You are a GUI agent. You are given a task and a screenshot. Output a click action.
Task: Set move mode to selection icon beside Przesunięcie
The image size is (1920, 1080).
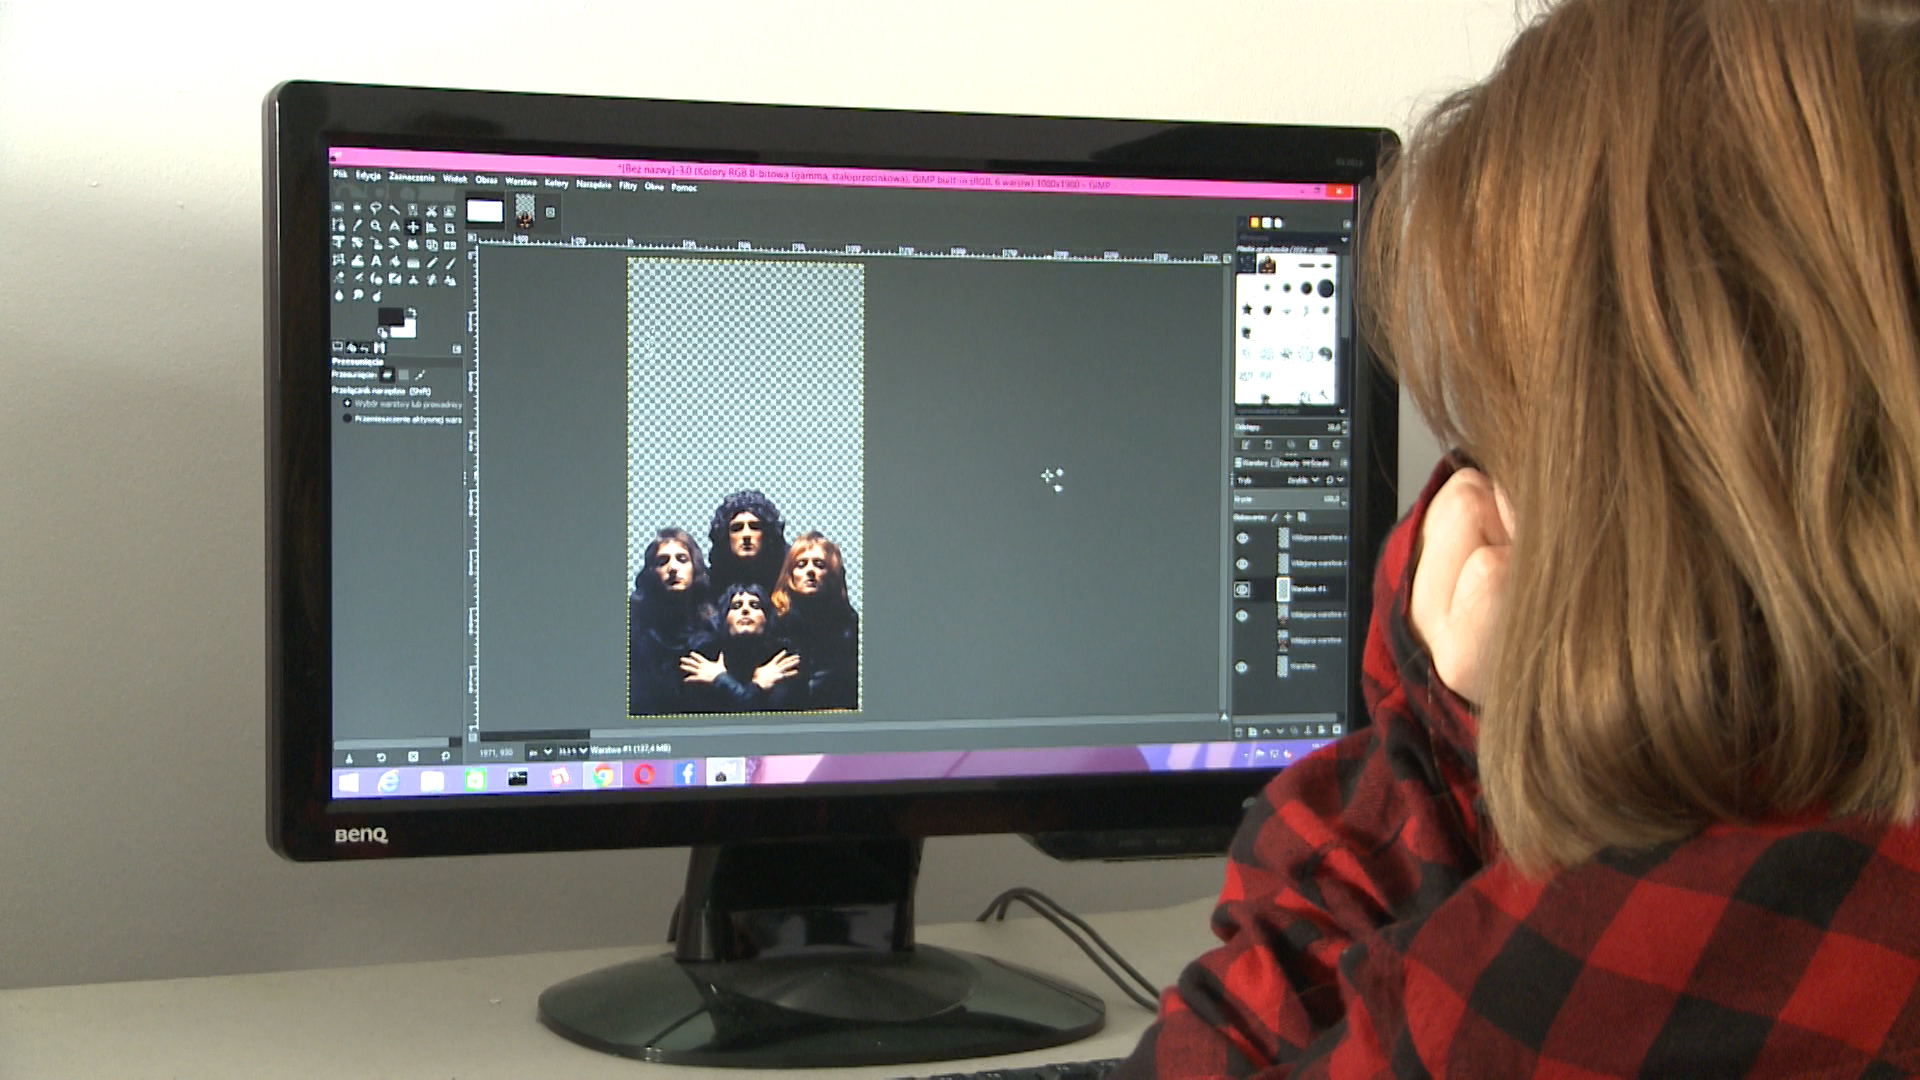point(403,375)
